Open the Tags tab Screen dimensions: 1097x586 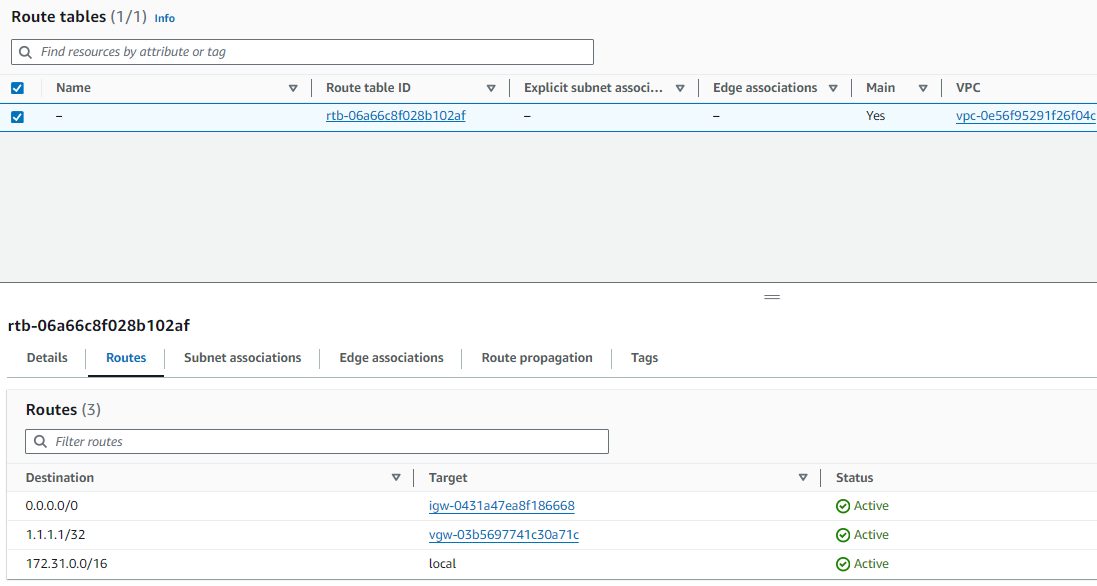(x=644, y=358)
